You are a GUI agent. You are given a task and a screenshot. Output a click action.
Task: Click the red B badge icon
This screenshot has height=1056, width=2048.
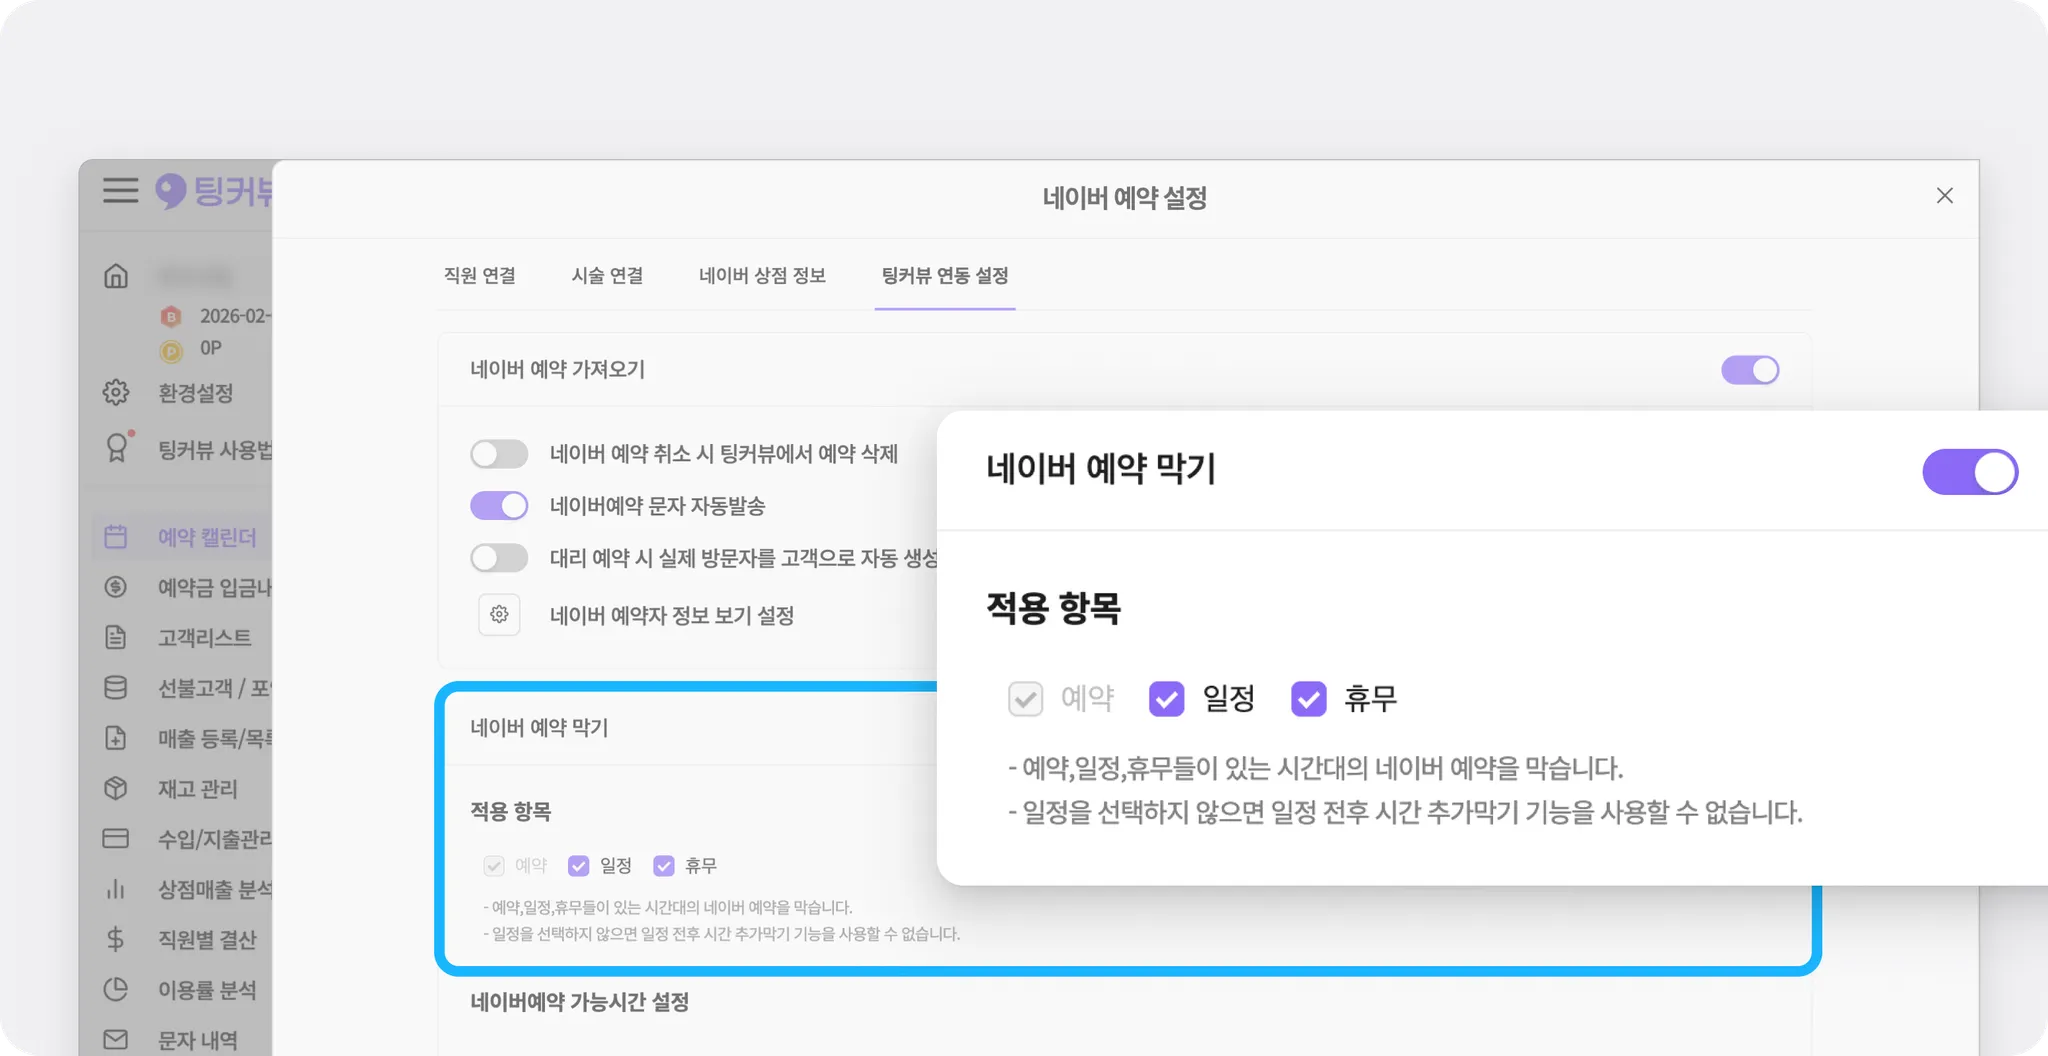pyautogui.click(x=171, y=316)
